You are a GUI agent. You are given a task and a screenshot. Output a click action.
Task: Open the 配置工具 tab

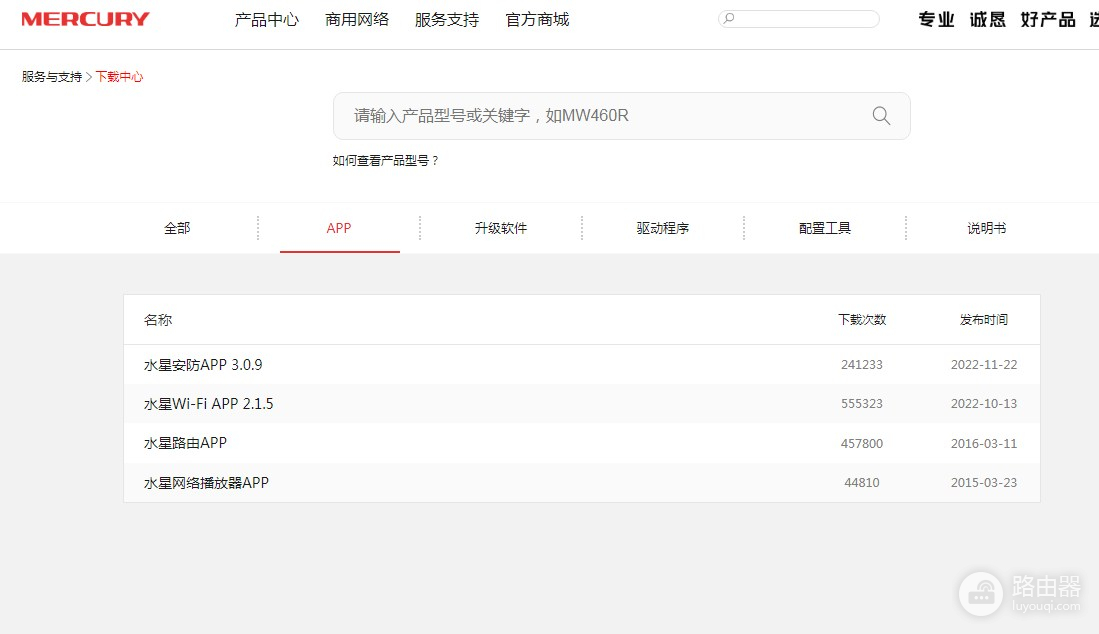[x=824, y=228]
